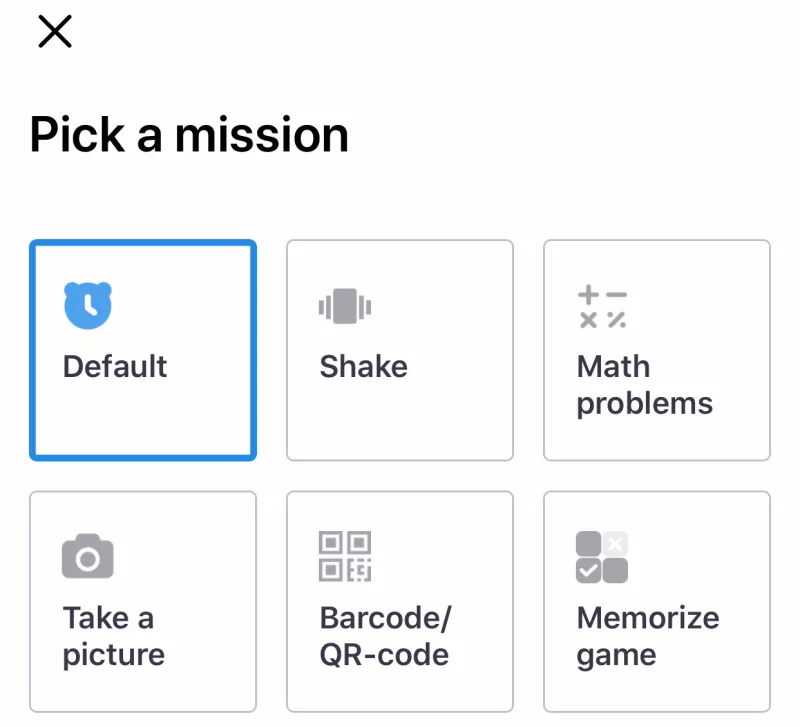Image resolution: width=800 pixels, height=727 pixels.
Task: Click the "Math problems" text label
Action: 644,385
